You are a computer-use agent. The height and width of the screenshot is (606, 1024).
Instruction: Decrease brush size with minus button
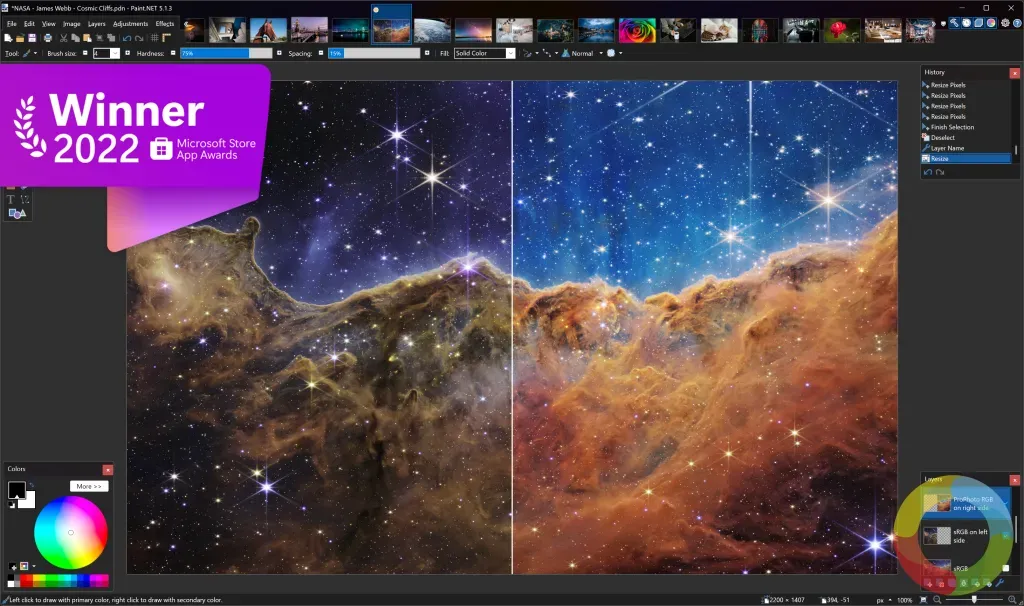point(85,53)
